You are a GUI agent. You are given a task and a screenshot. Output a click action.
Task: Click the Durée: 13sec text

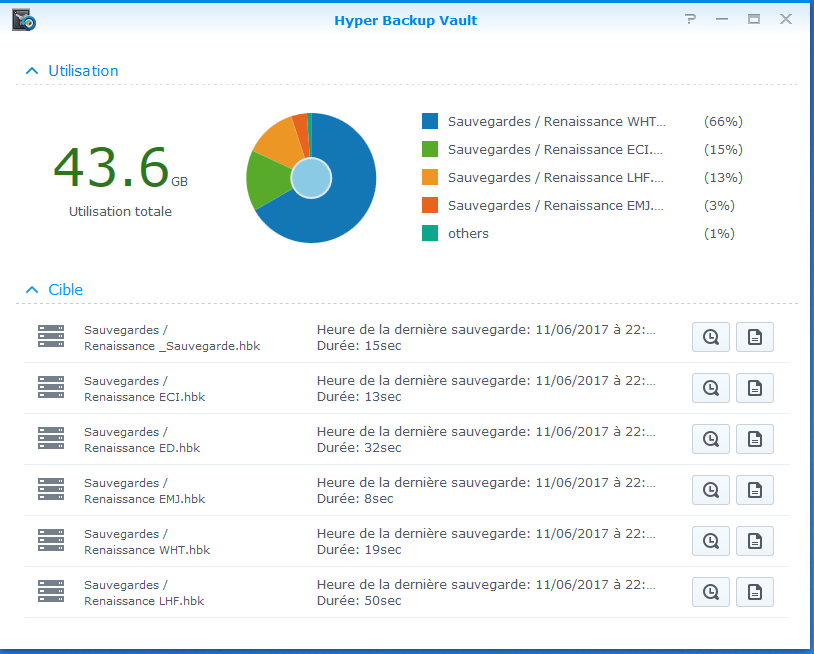[359, 397]
